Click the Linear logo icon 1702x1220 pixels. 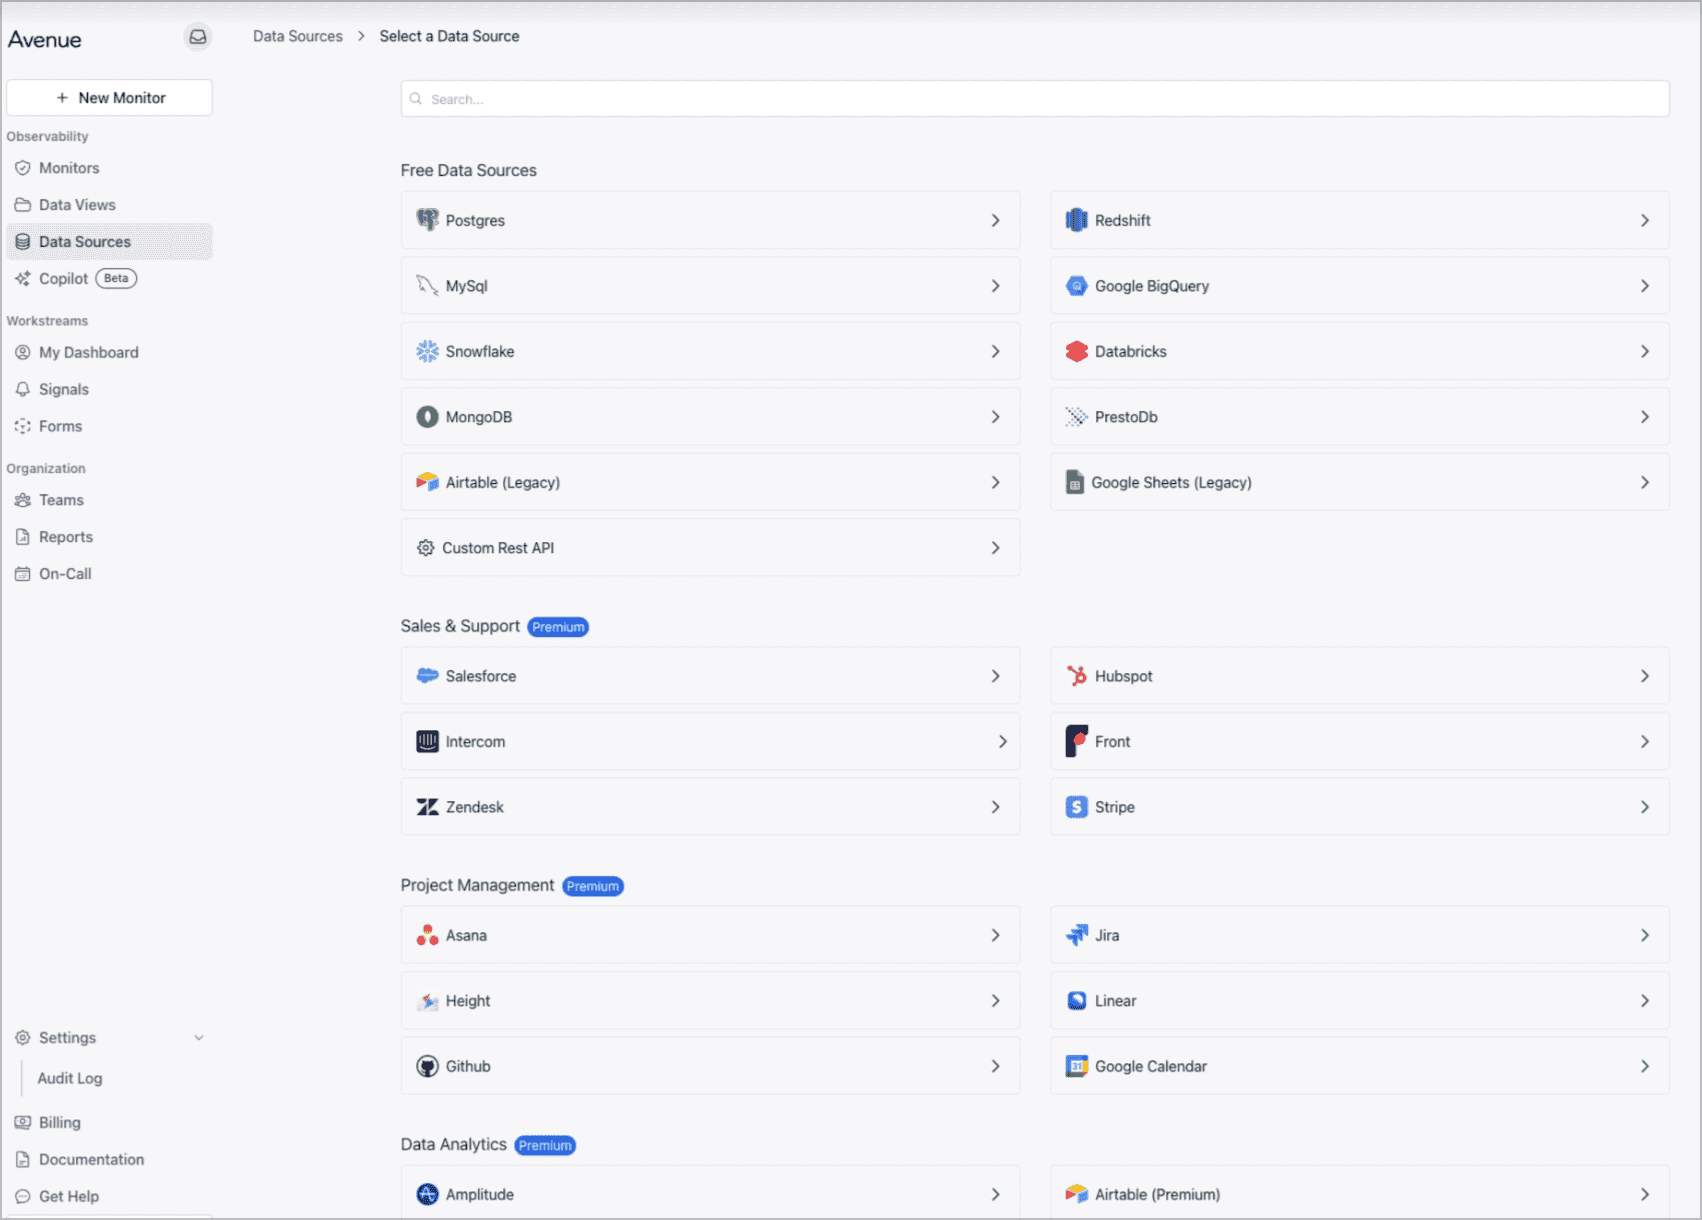[1076, 1001]
